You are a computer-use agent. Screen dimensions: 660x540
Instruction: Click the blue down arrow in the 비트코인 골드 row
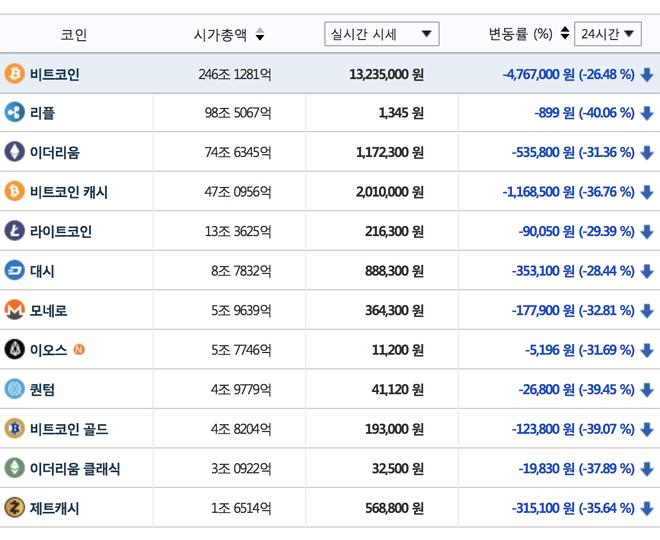pyautogui.click(x=647, y=430)
